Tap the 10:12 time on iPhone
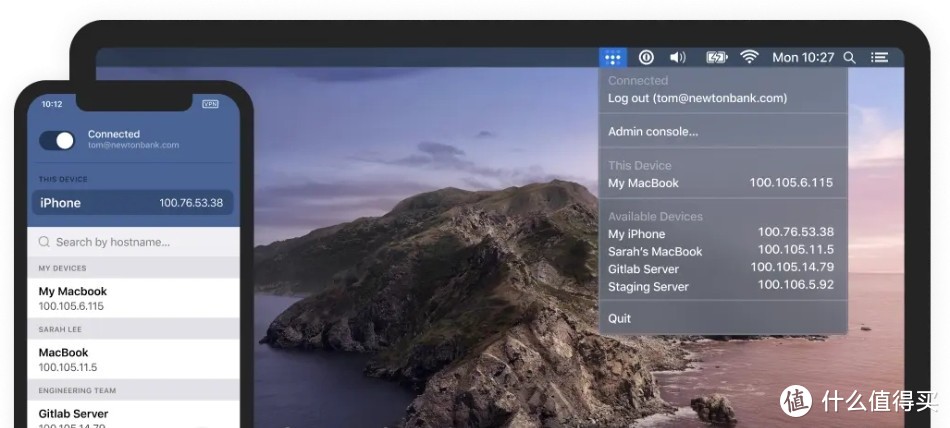Image resolution: width=950 pixels, height=428 pixels. click(51, 104)
